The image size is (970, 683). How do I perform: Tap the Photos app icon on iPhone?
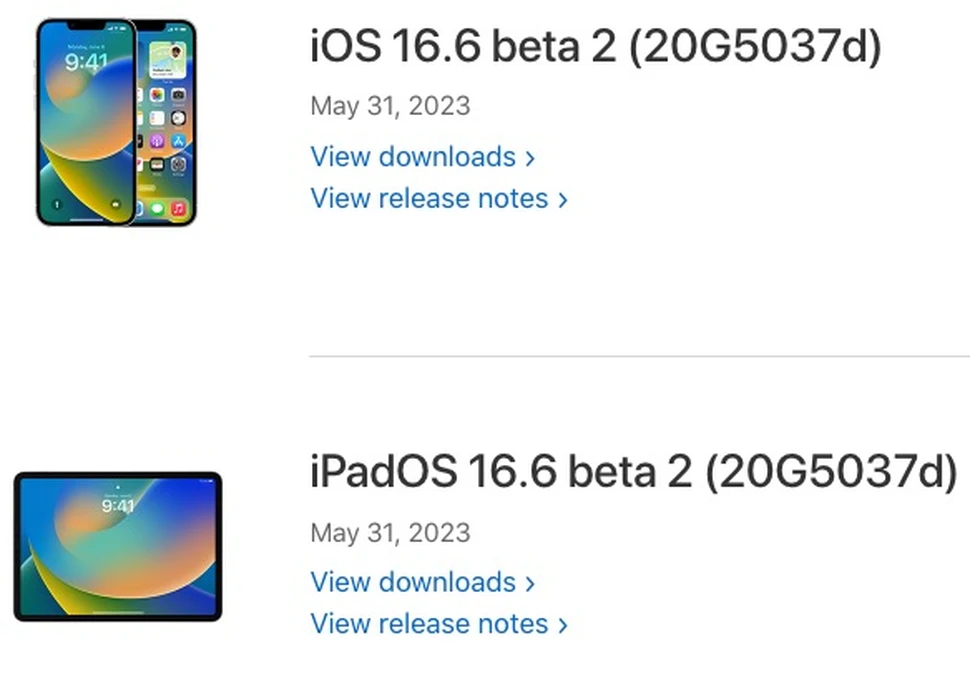click(157, 95)
